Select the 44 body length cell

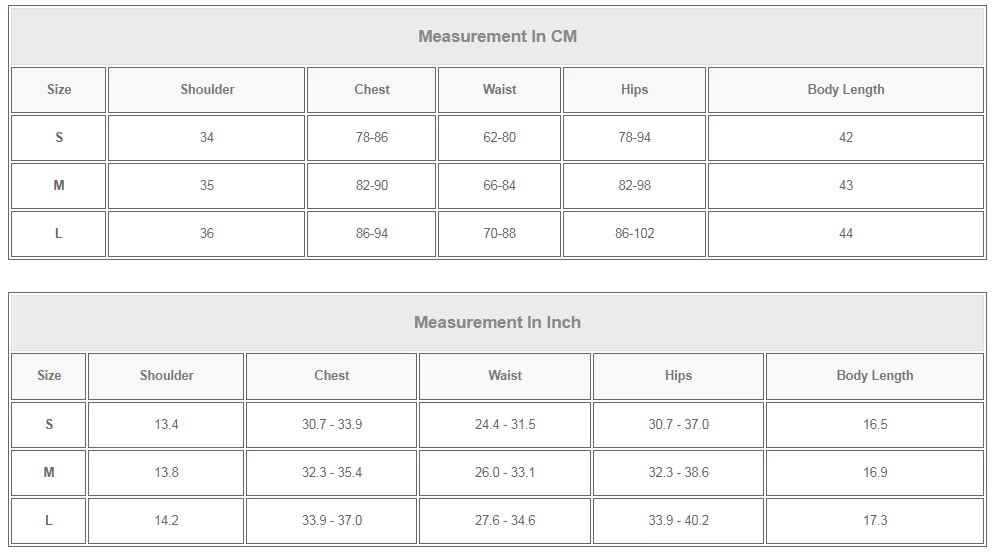click(x=846, y=234)
